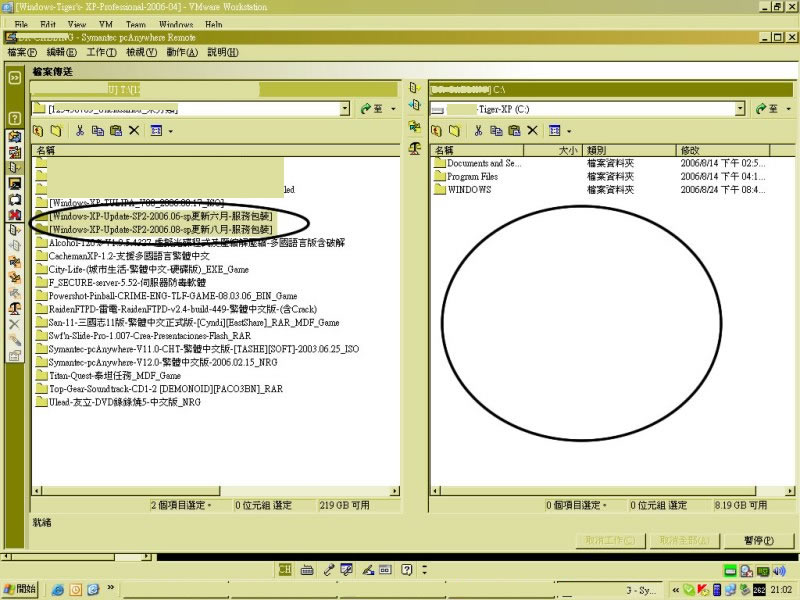This screenshot has width=800, height=600.
Task: Sort by the 類別 type column header
Action: [629, 151]
